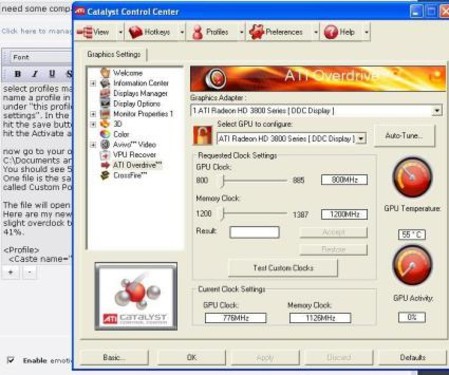Screen dimensions: 449x375
Task: Click the Welcome hand icon
Action: [x=105, y=73]
